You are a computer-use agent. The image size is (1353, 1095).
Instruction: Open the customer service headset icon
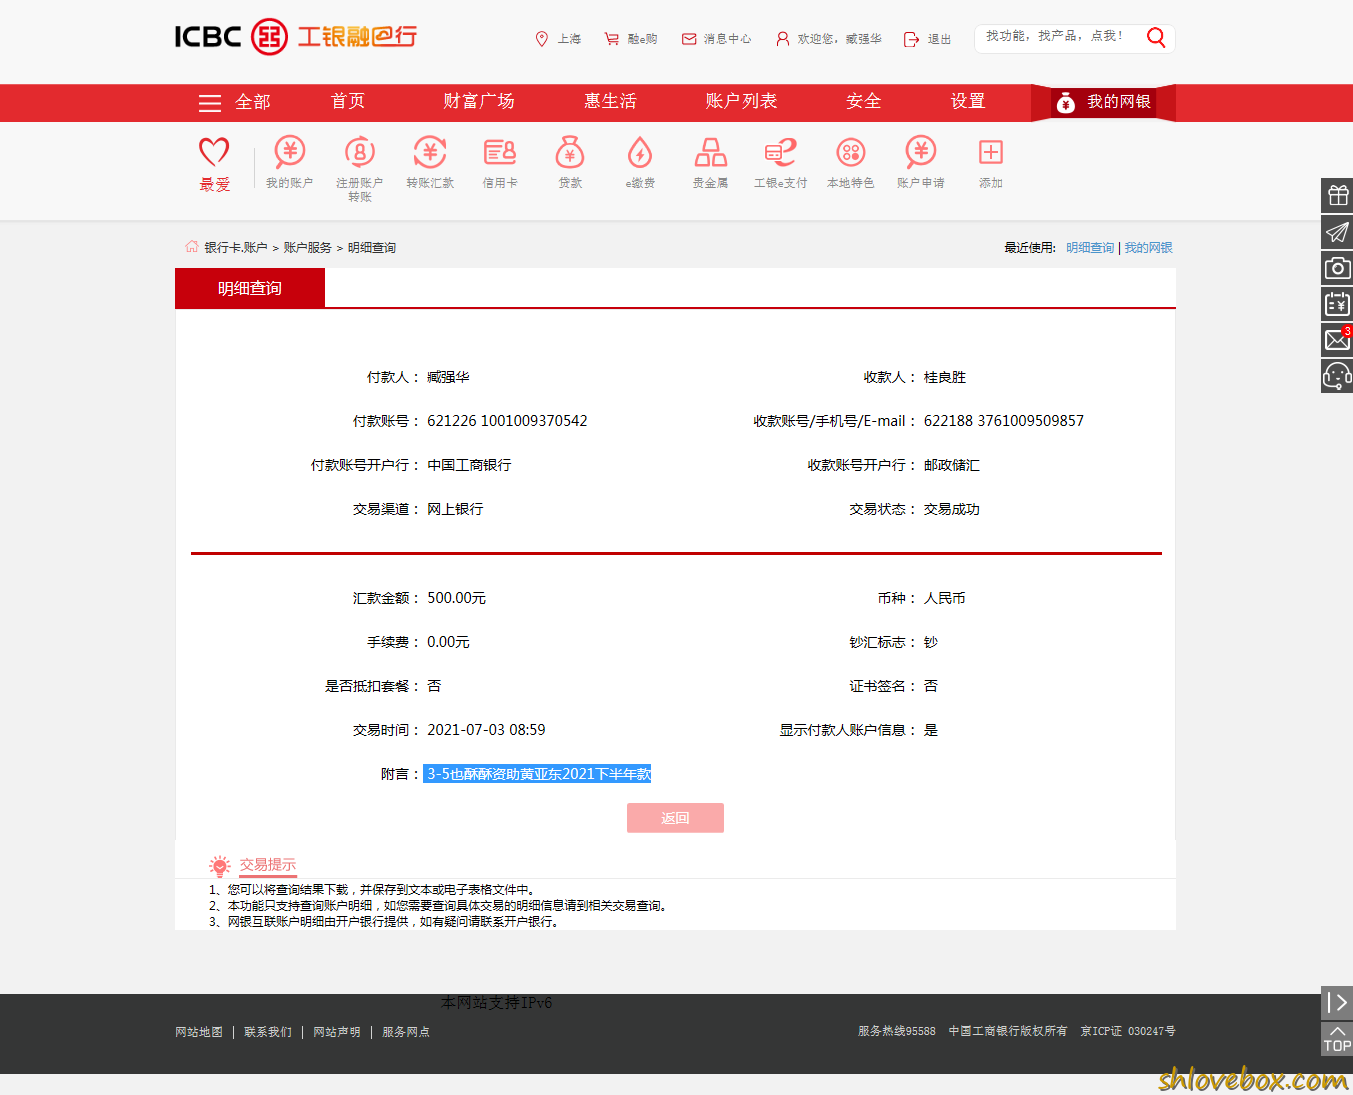tap(1337, 376)
